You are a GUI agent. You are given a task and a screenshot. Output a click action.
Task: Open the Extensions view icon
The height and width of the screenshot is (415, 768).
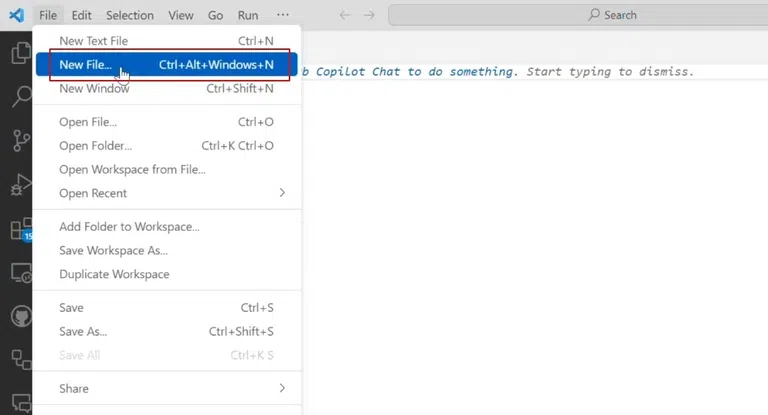19,229
